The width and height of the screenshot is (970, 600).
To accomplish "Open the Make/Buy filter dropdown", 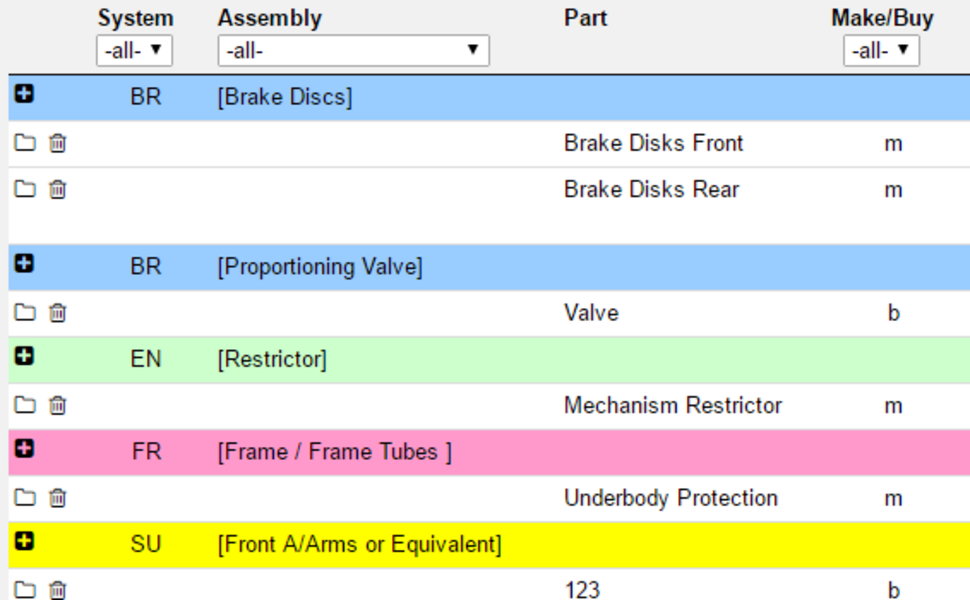I will pos(880,50).
